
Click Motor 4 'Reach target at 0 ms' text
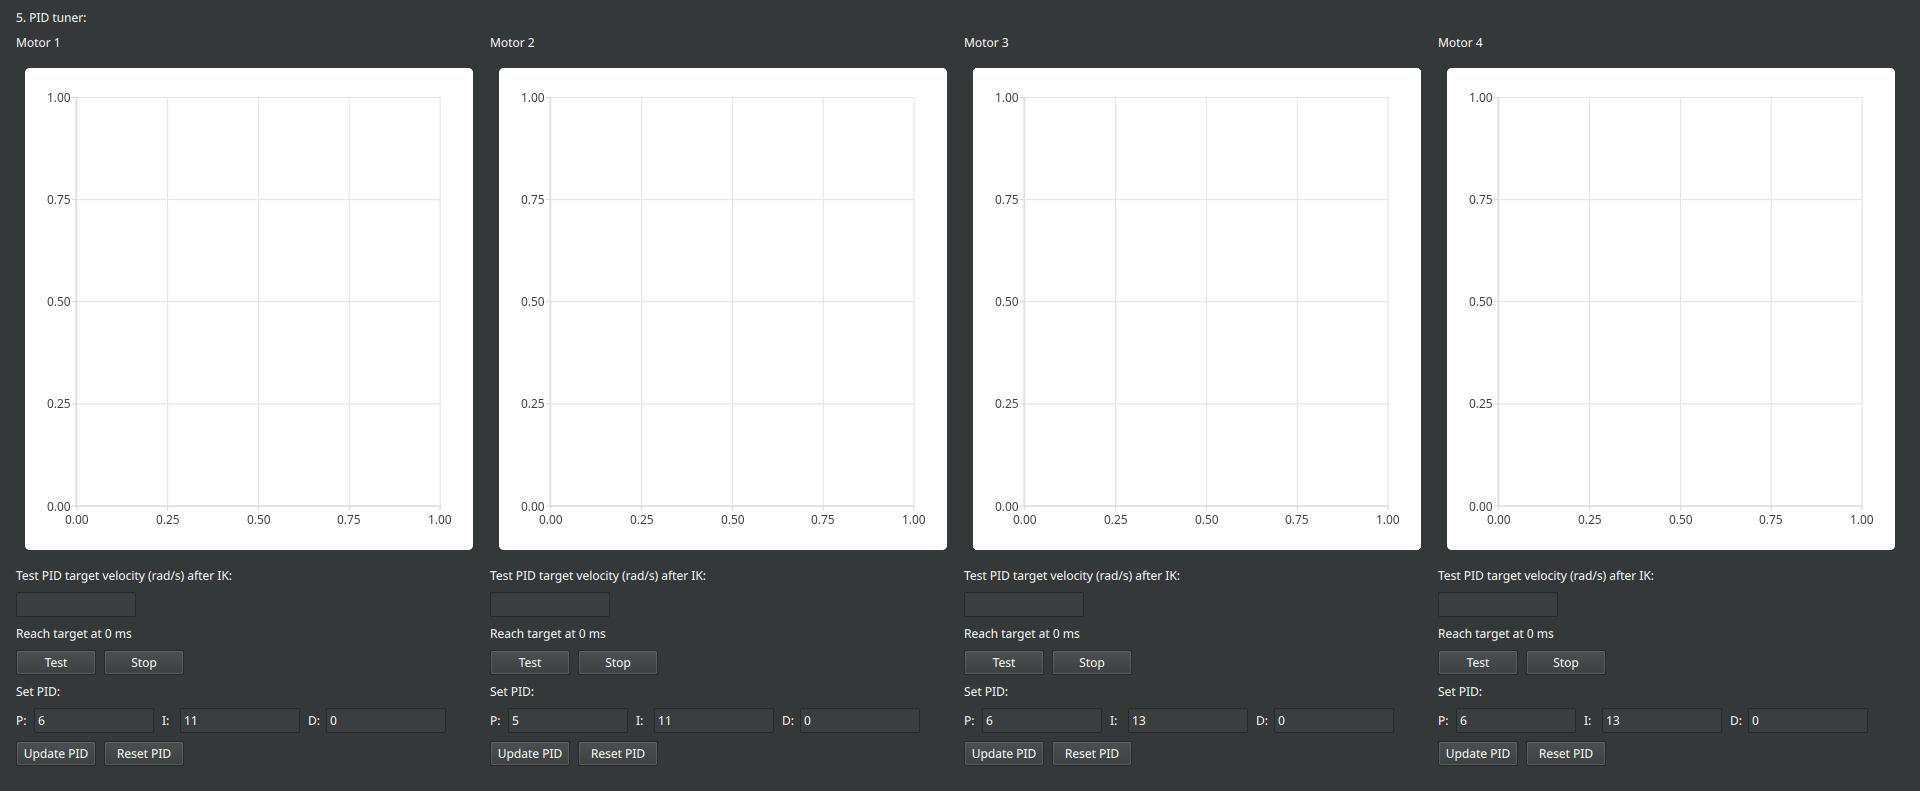(1496, 634)
